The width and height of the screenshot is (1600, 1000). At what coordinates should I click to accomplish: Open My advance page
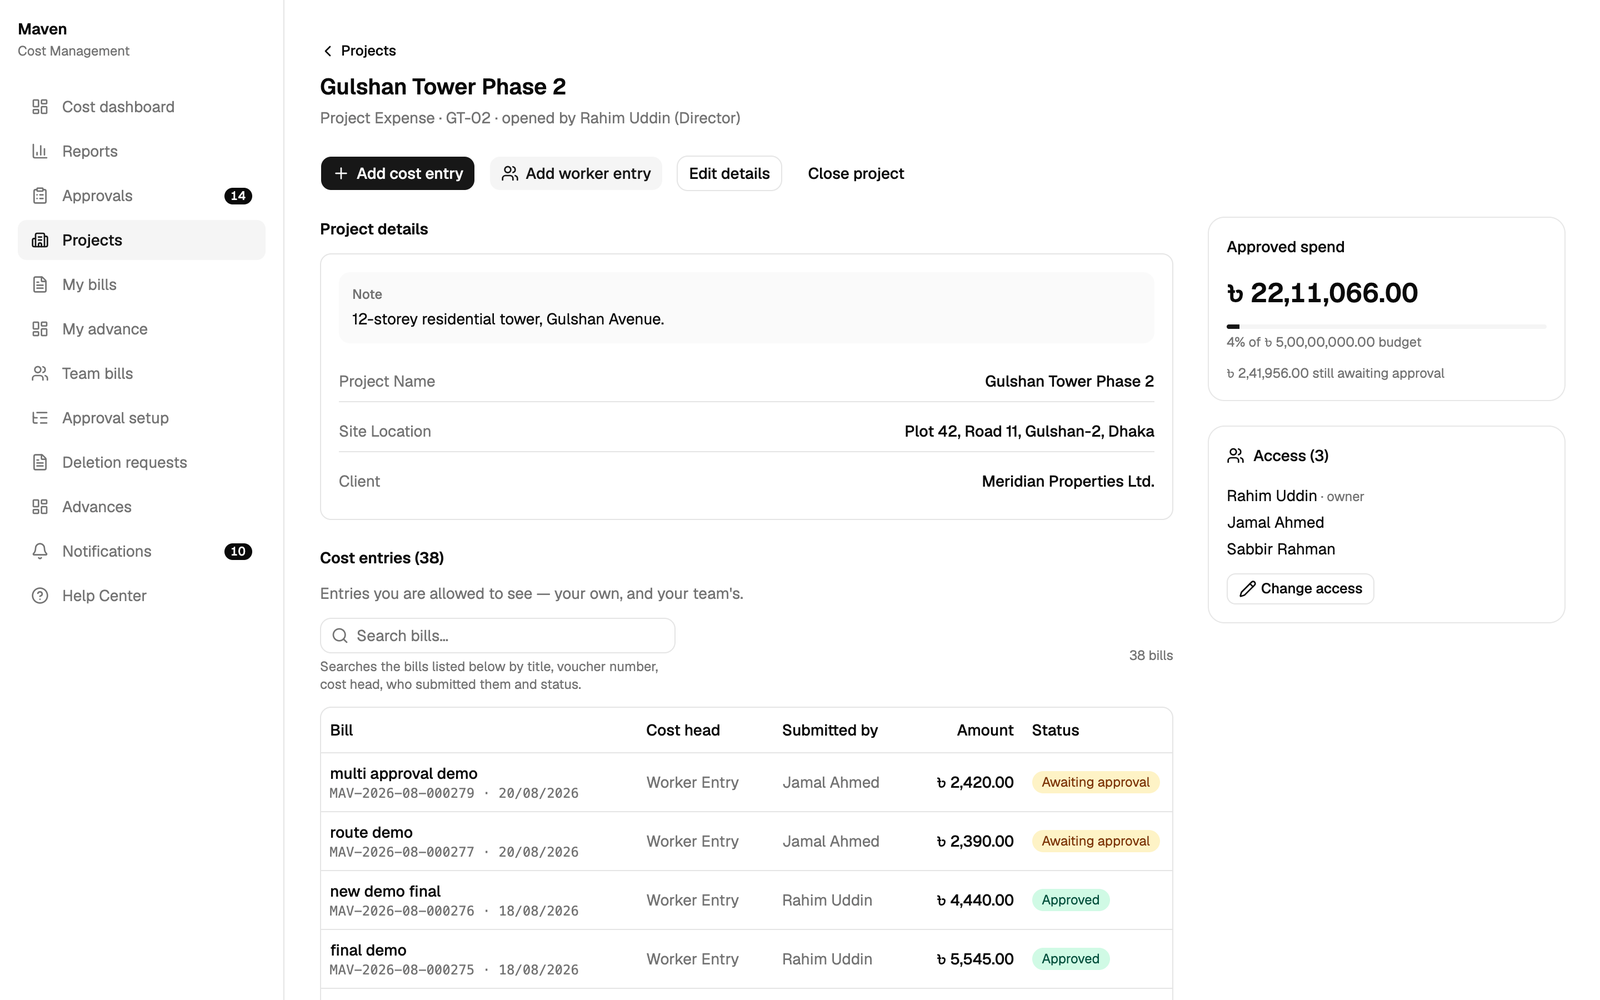click(142, 329)
